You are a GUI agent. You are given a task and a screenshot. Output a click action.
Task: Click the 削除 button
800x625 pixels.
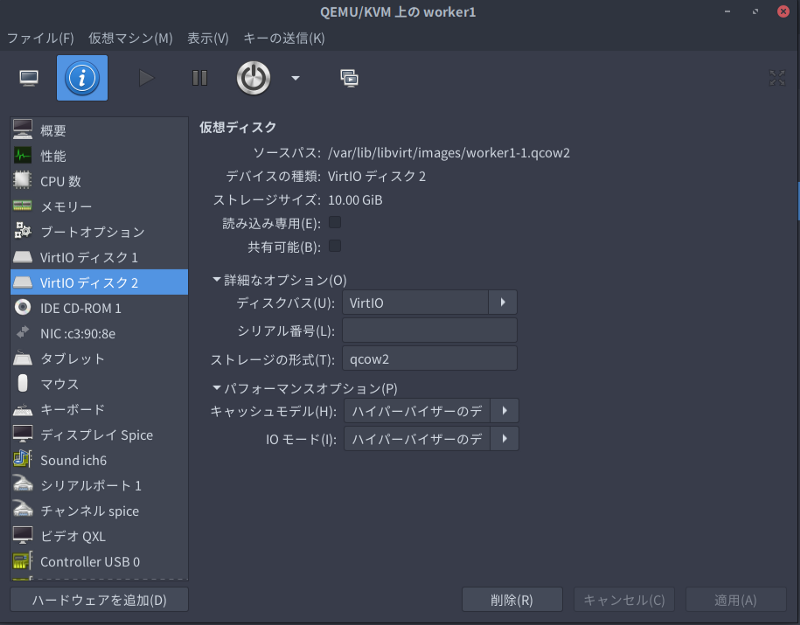pyautogui.click(x=513, y=600)
